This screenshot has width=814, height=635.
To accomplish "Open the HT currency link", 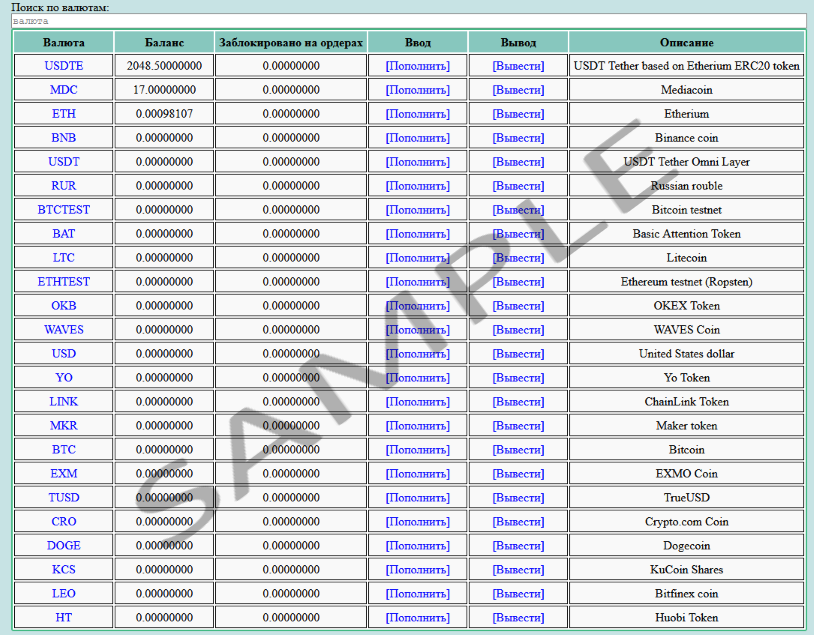I will click(x=63, y=617).
